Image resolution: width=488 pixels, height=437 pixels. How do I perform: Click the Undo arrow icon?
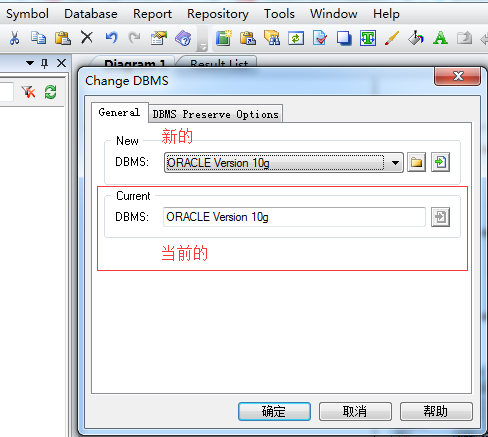111,38
